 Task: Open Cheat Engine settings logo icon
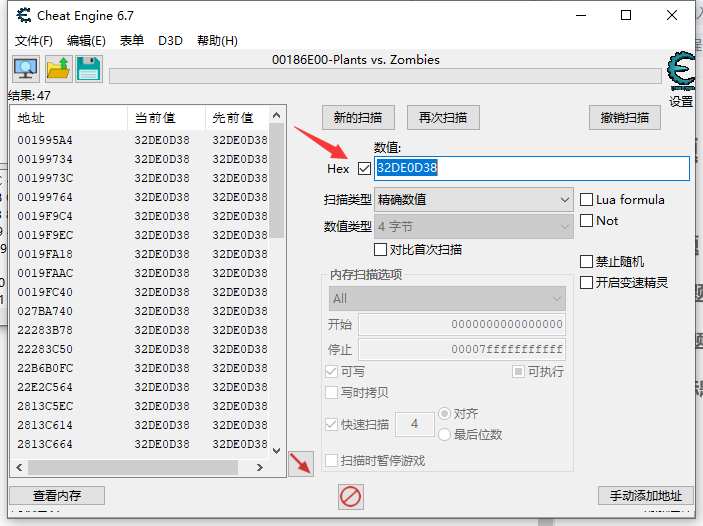click(681, 72)
